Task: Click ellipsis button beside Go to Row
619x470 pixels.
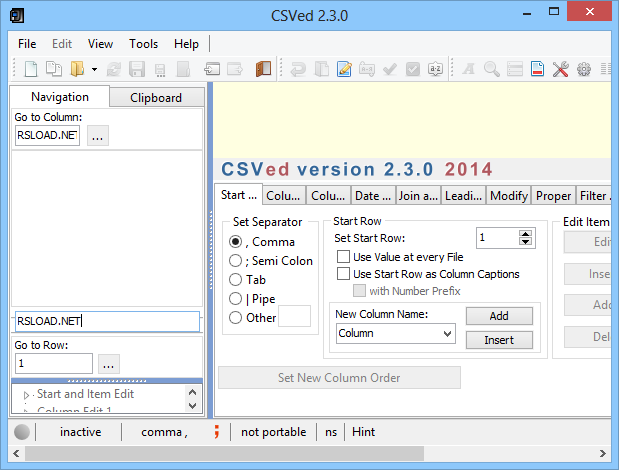Action: click(x=109, y=364)
